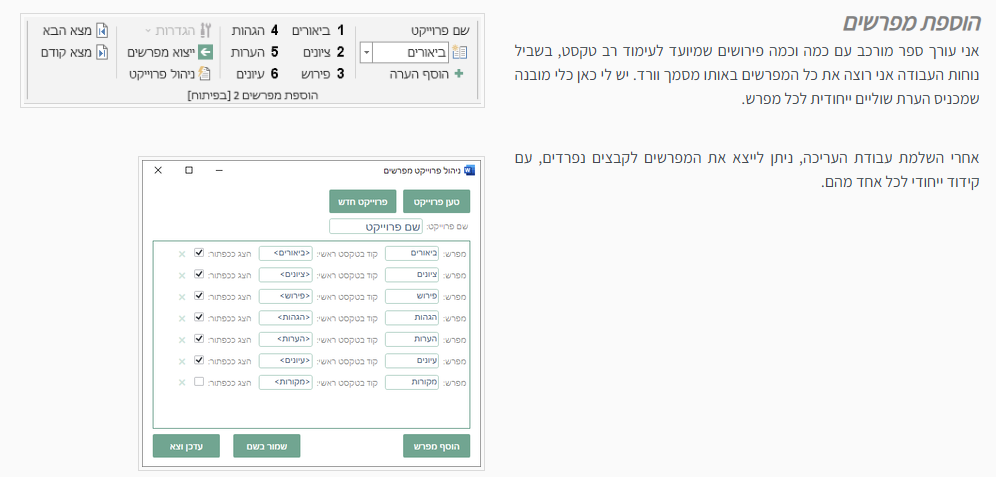Delete the הגהות row with its X icon
996x477 pixels.
pos(182,318)
